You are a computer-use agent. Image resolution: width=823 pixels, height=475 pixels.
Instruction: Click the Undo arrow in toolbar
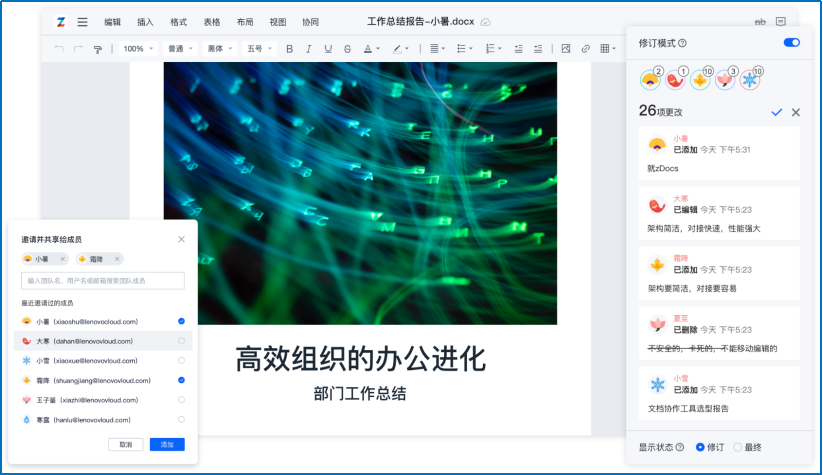(59, 49)
